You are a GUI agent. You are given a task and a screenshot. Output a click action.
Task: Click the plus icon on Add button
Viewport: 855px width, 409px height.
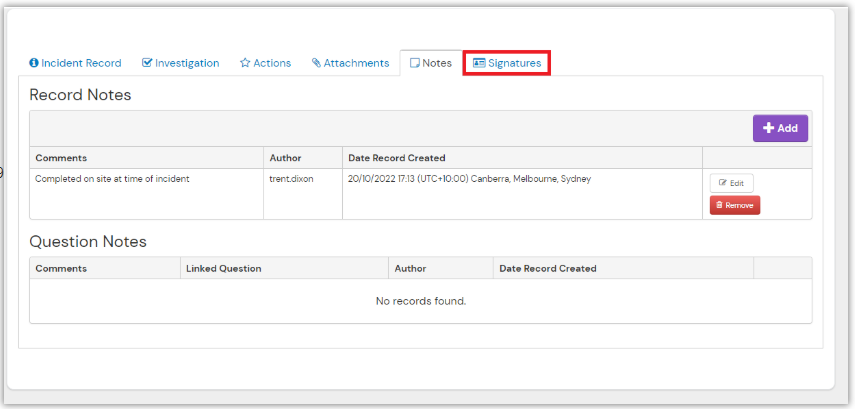[x=768, y=128]
